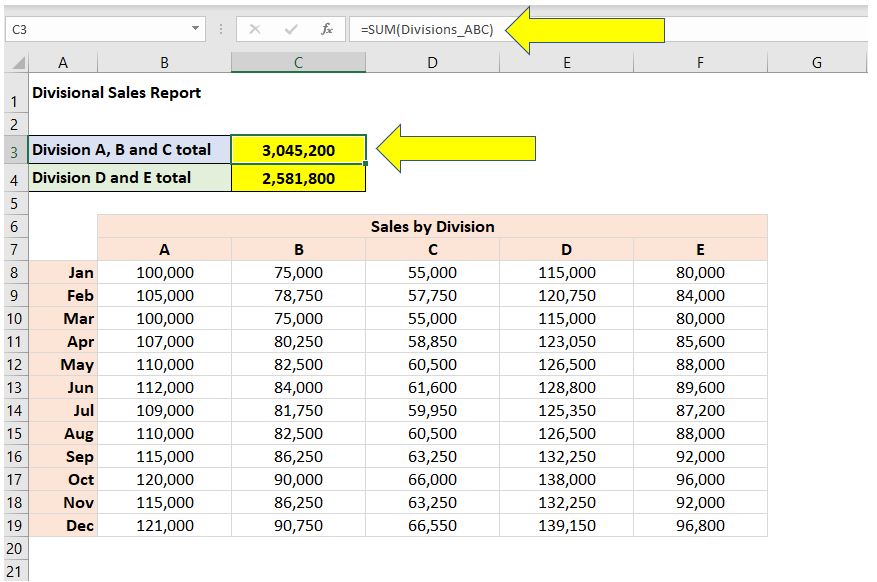Select the Dec sales value 96,800 for Division E
Screen dimensions: 877x582
699,525
